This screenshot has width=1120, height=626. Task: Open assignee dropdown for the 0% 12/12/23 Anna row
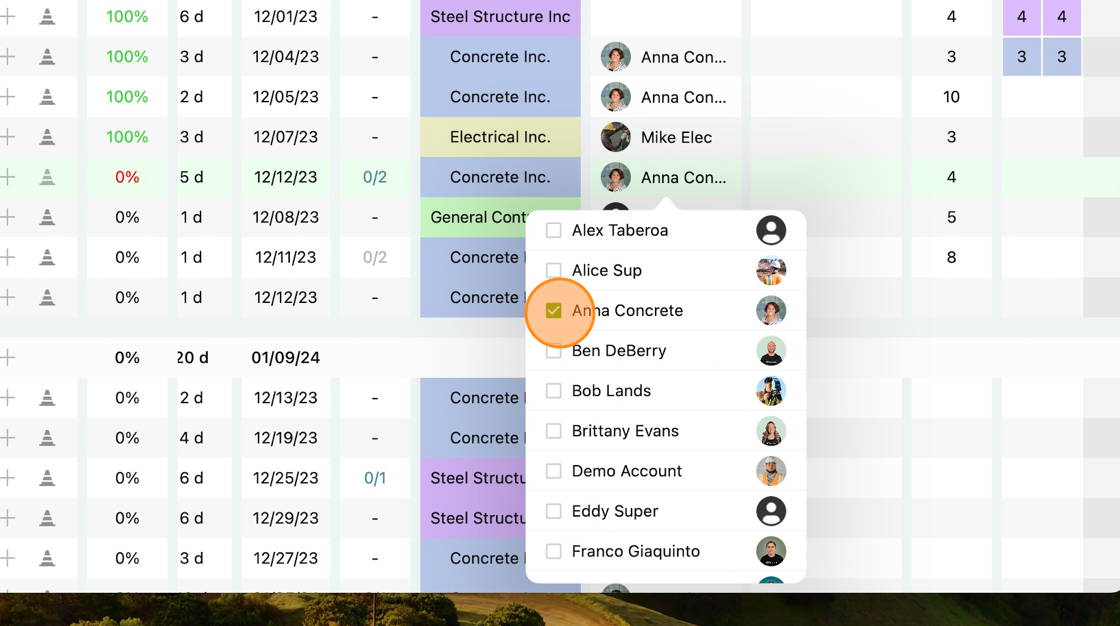666,177
